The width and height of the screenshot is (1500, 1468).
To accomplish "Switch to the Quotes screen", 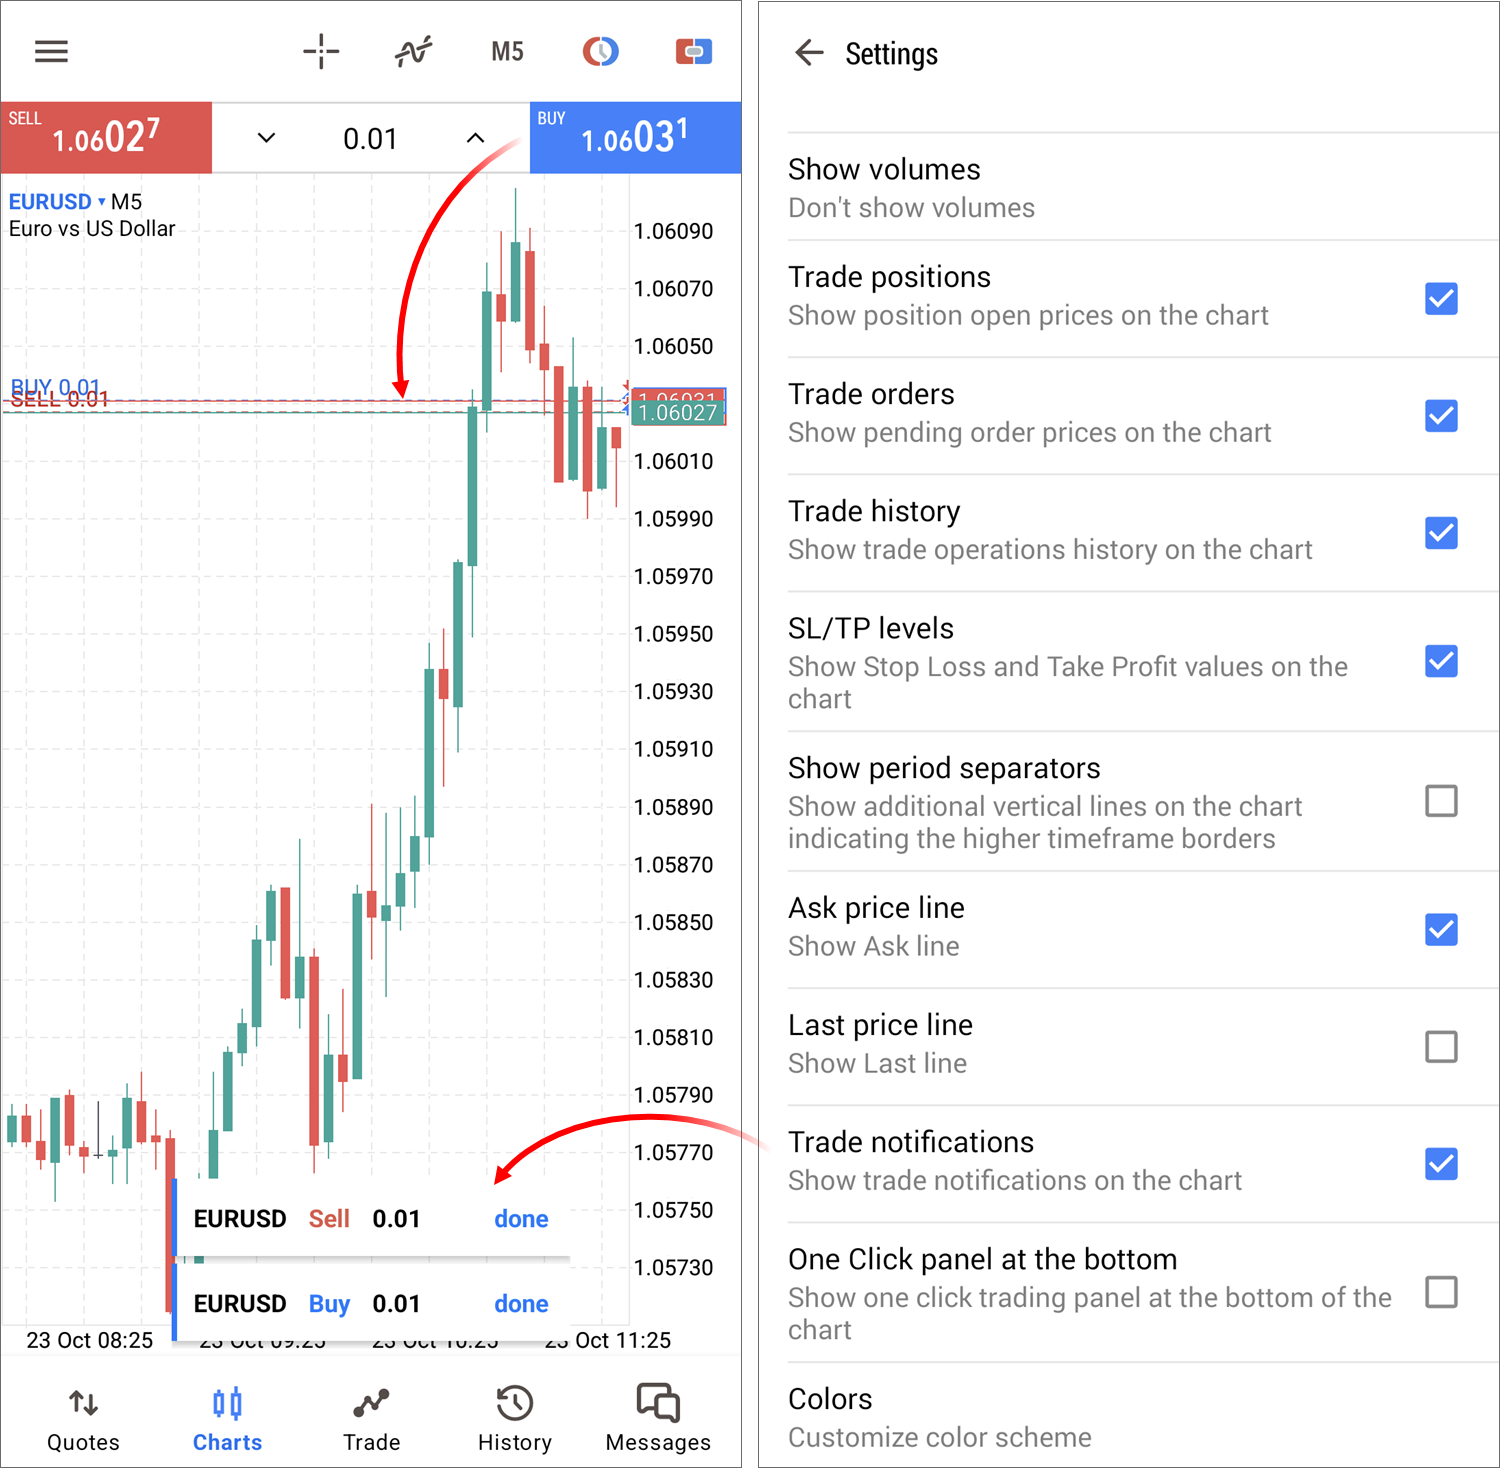I will (x=83, y=1415).
